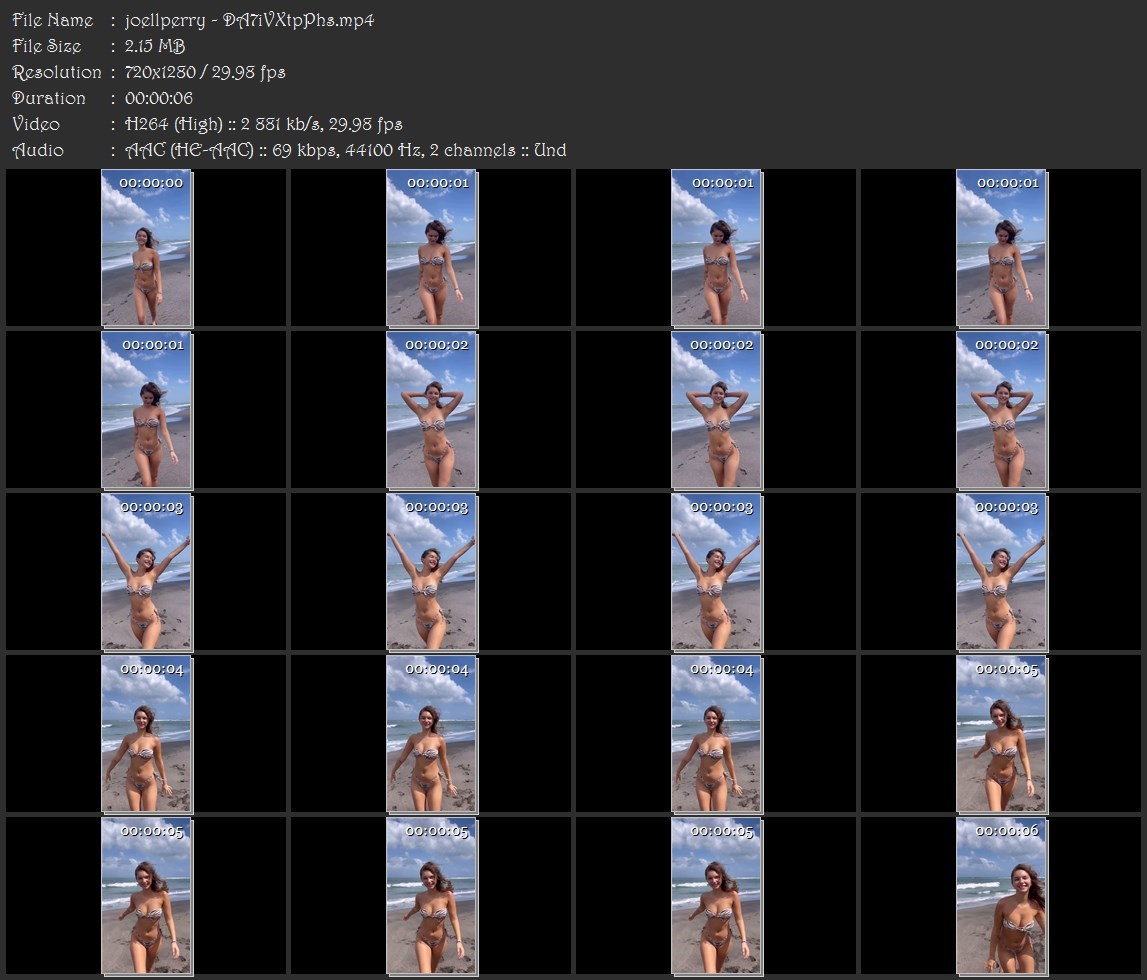The height and width of the screenshot is (980, 1147).
Task: Click the 'Resolution' label
Action: [57, 72]
